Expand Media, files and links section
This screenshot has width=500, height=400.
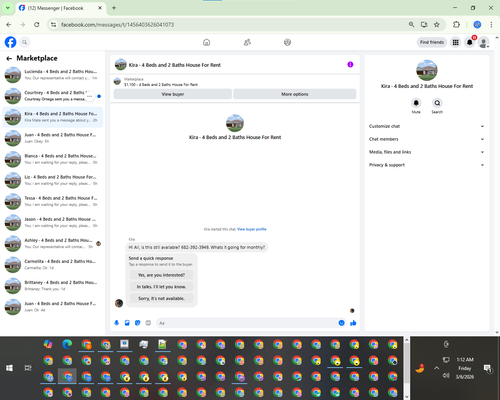pos(426,152)
